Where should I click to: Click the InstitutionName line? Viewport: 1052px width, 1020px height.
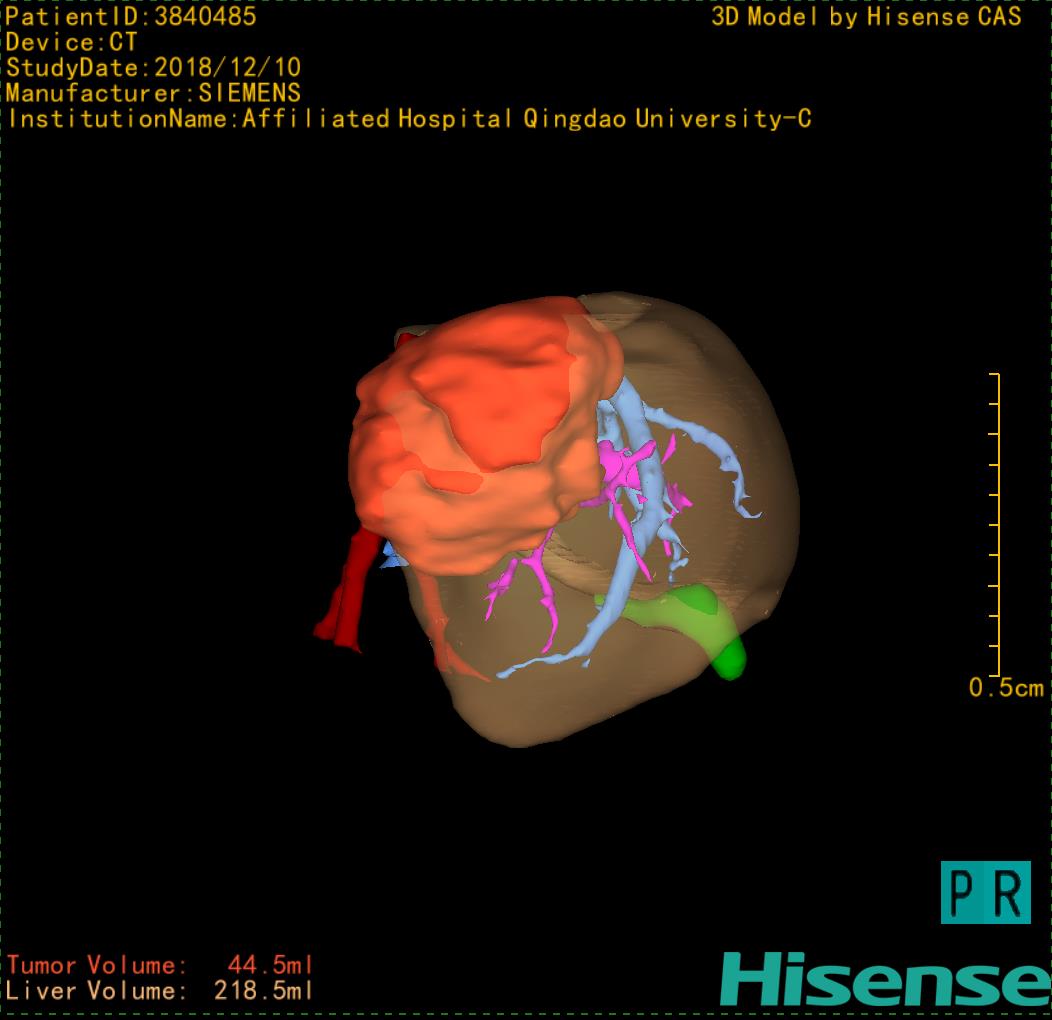click(x=410, y=119)
